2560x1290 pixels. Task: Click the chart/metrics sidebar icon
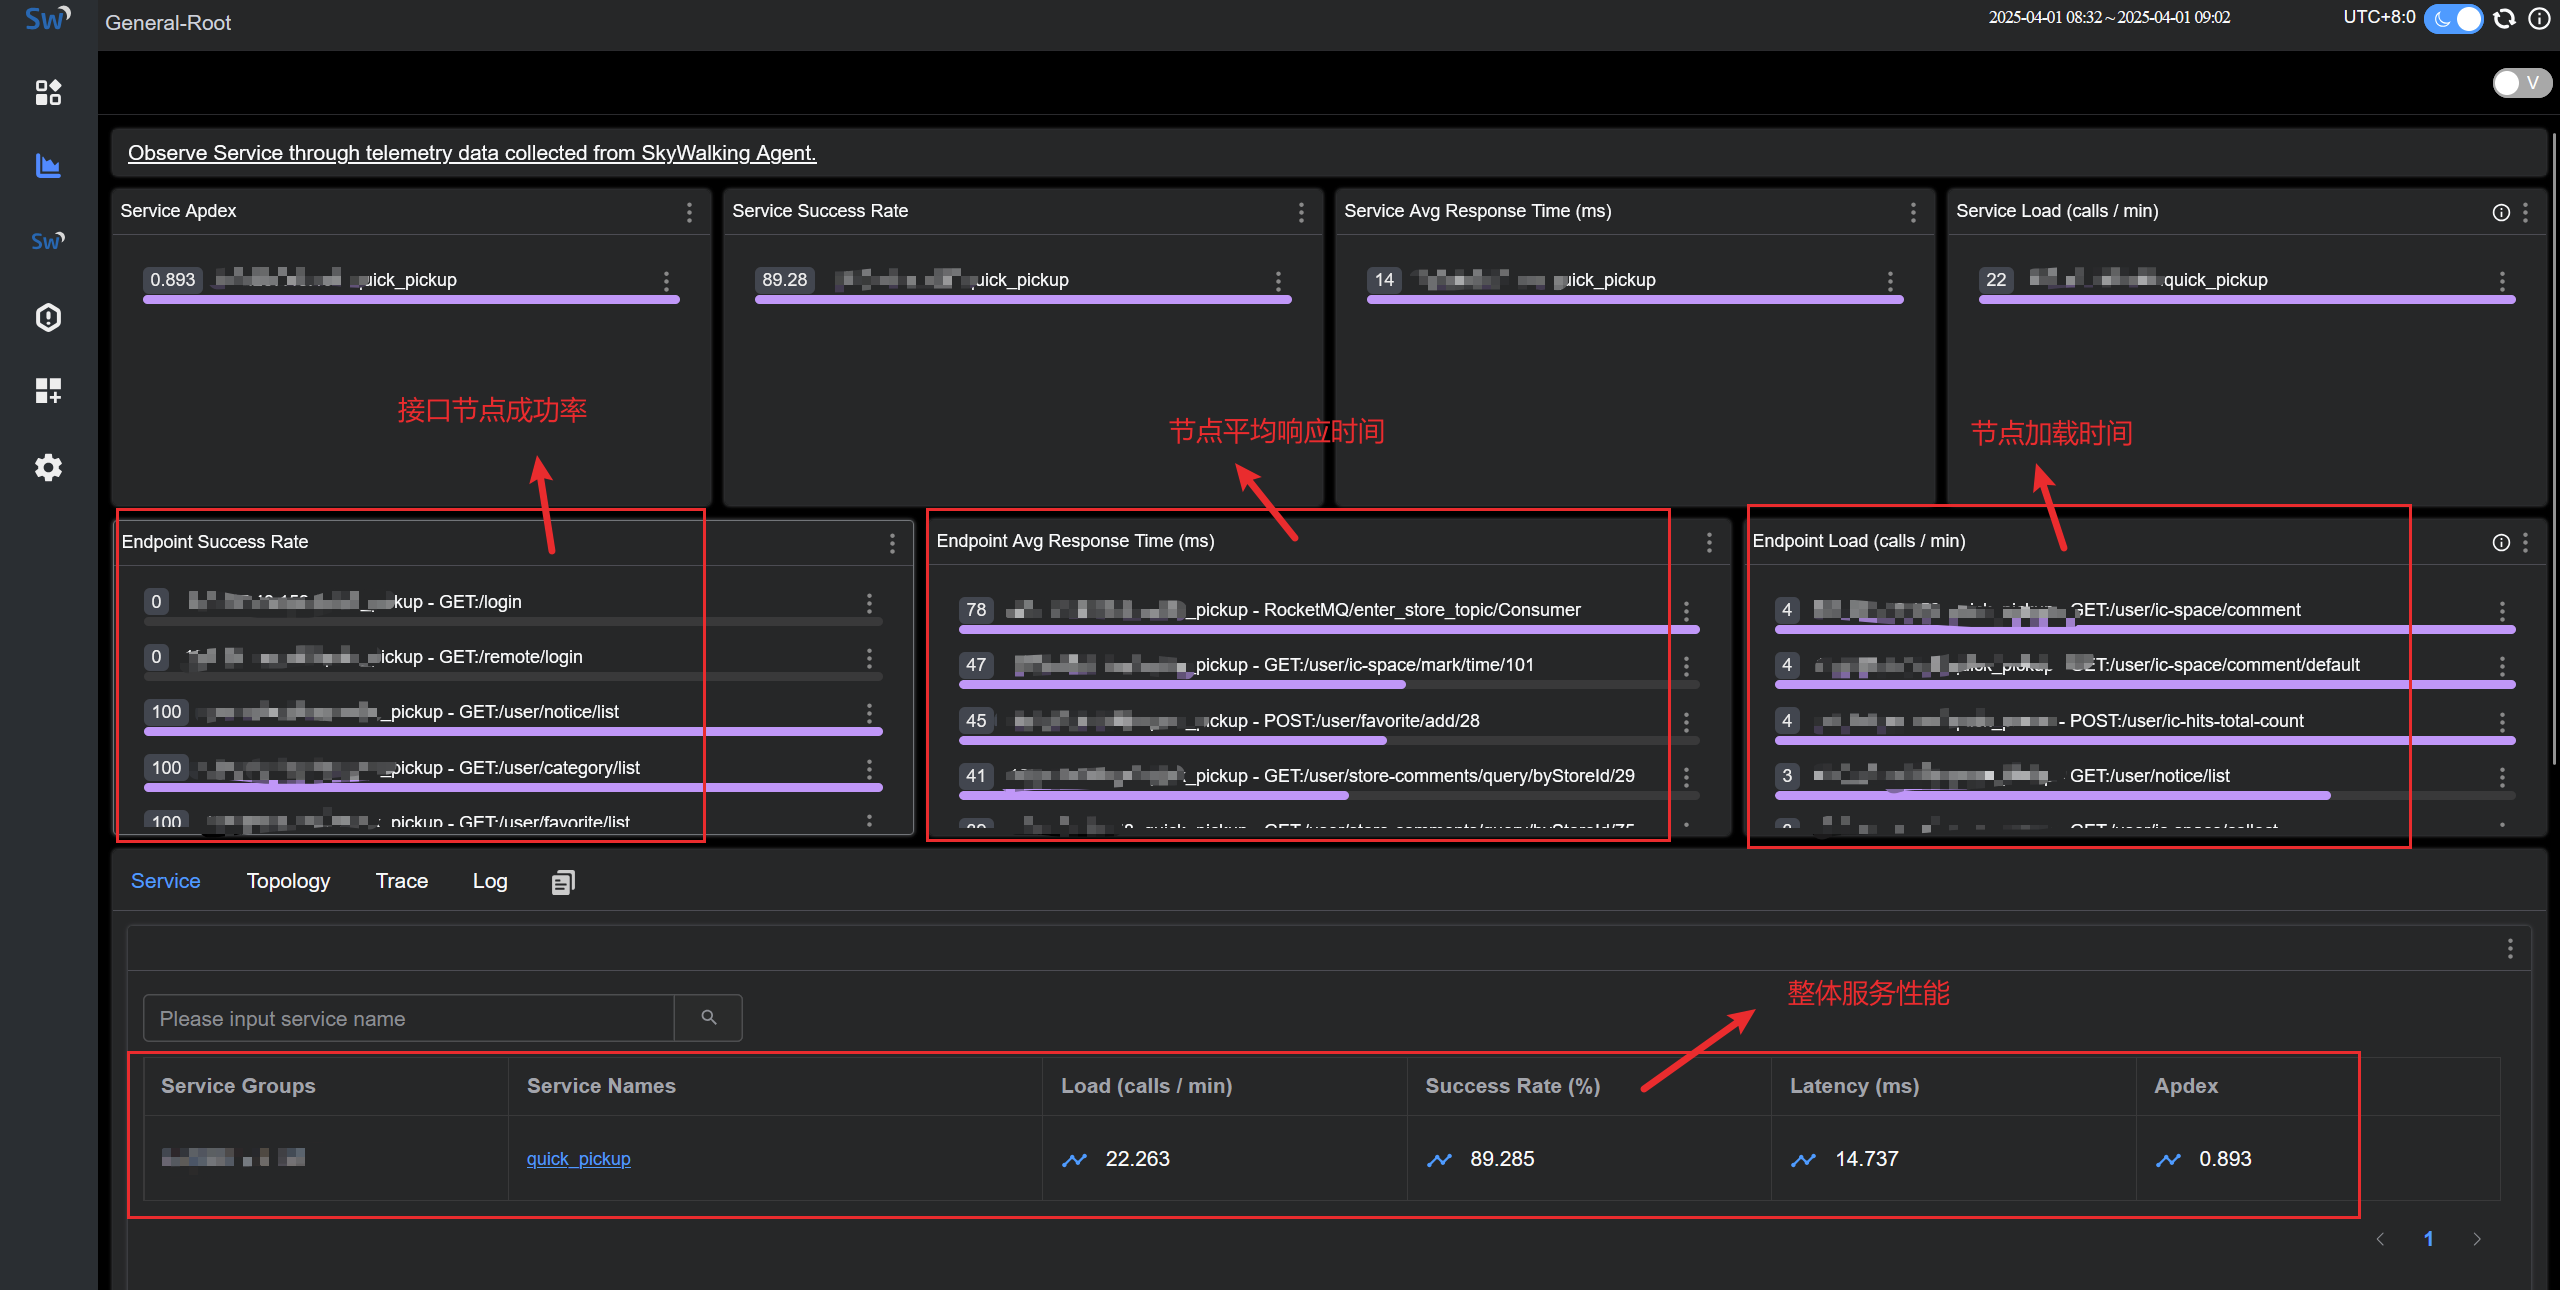pos(48,166)
